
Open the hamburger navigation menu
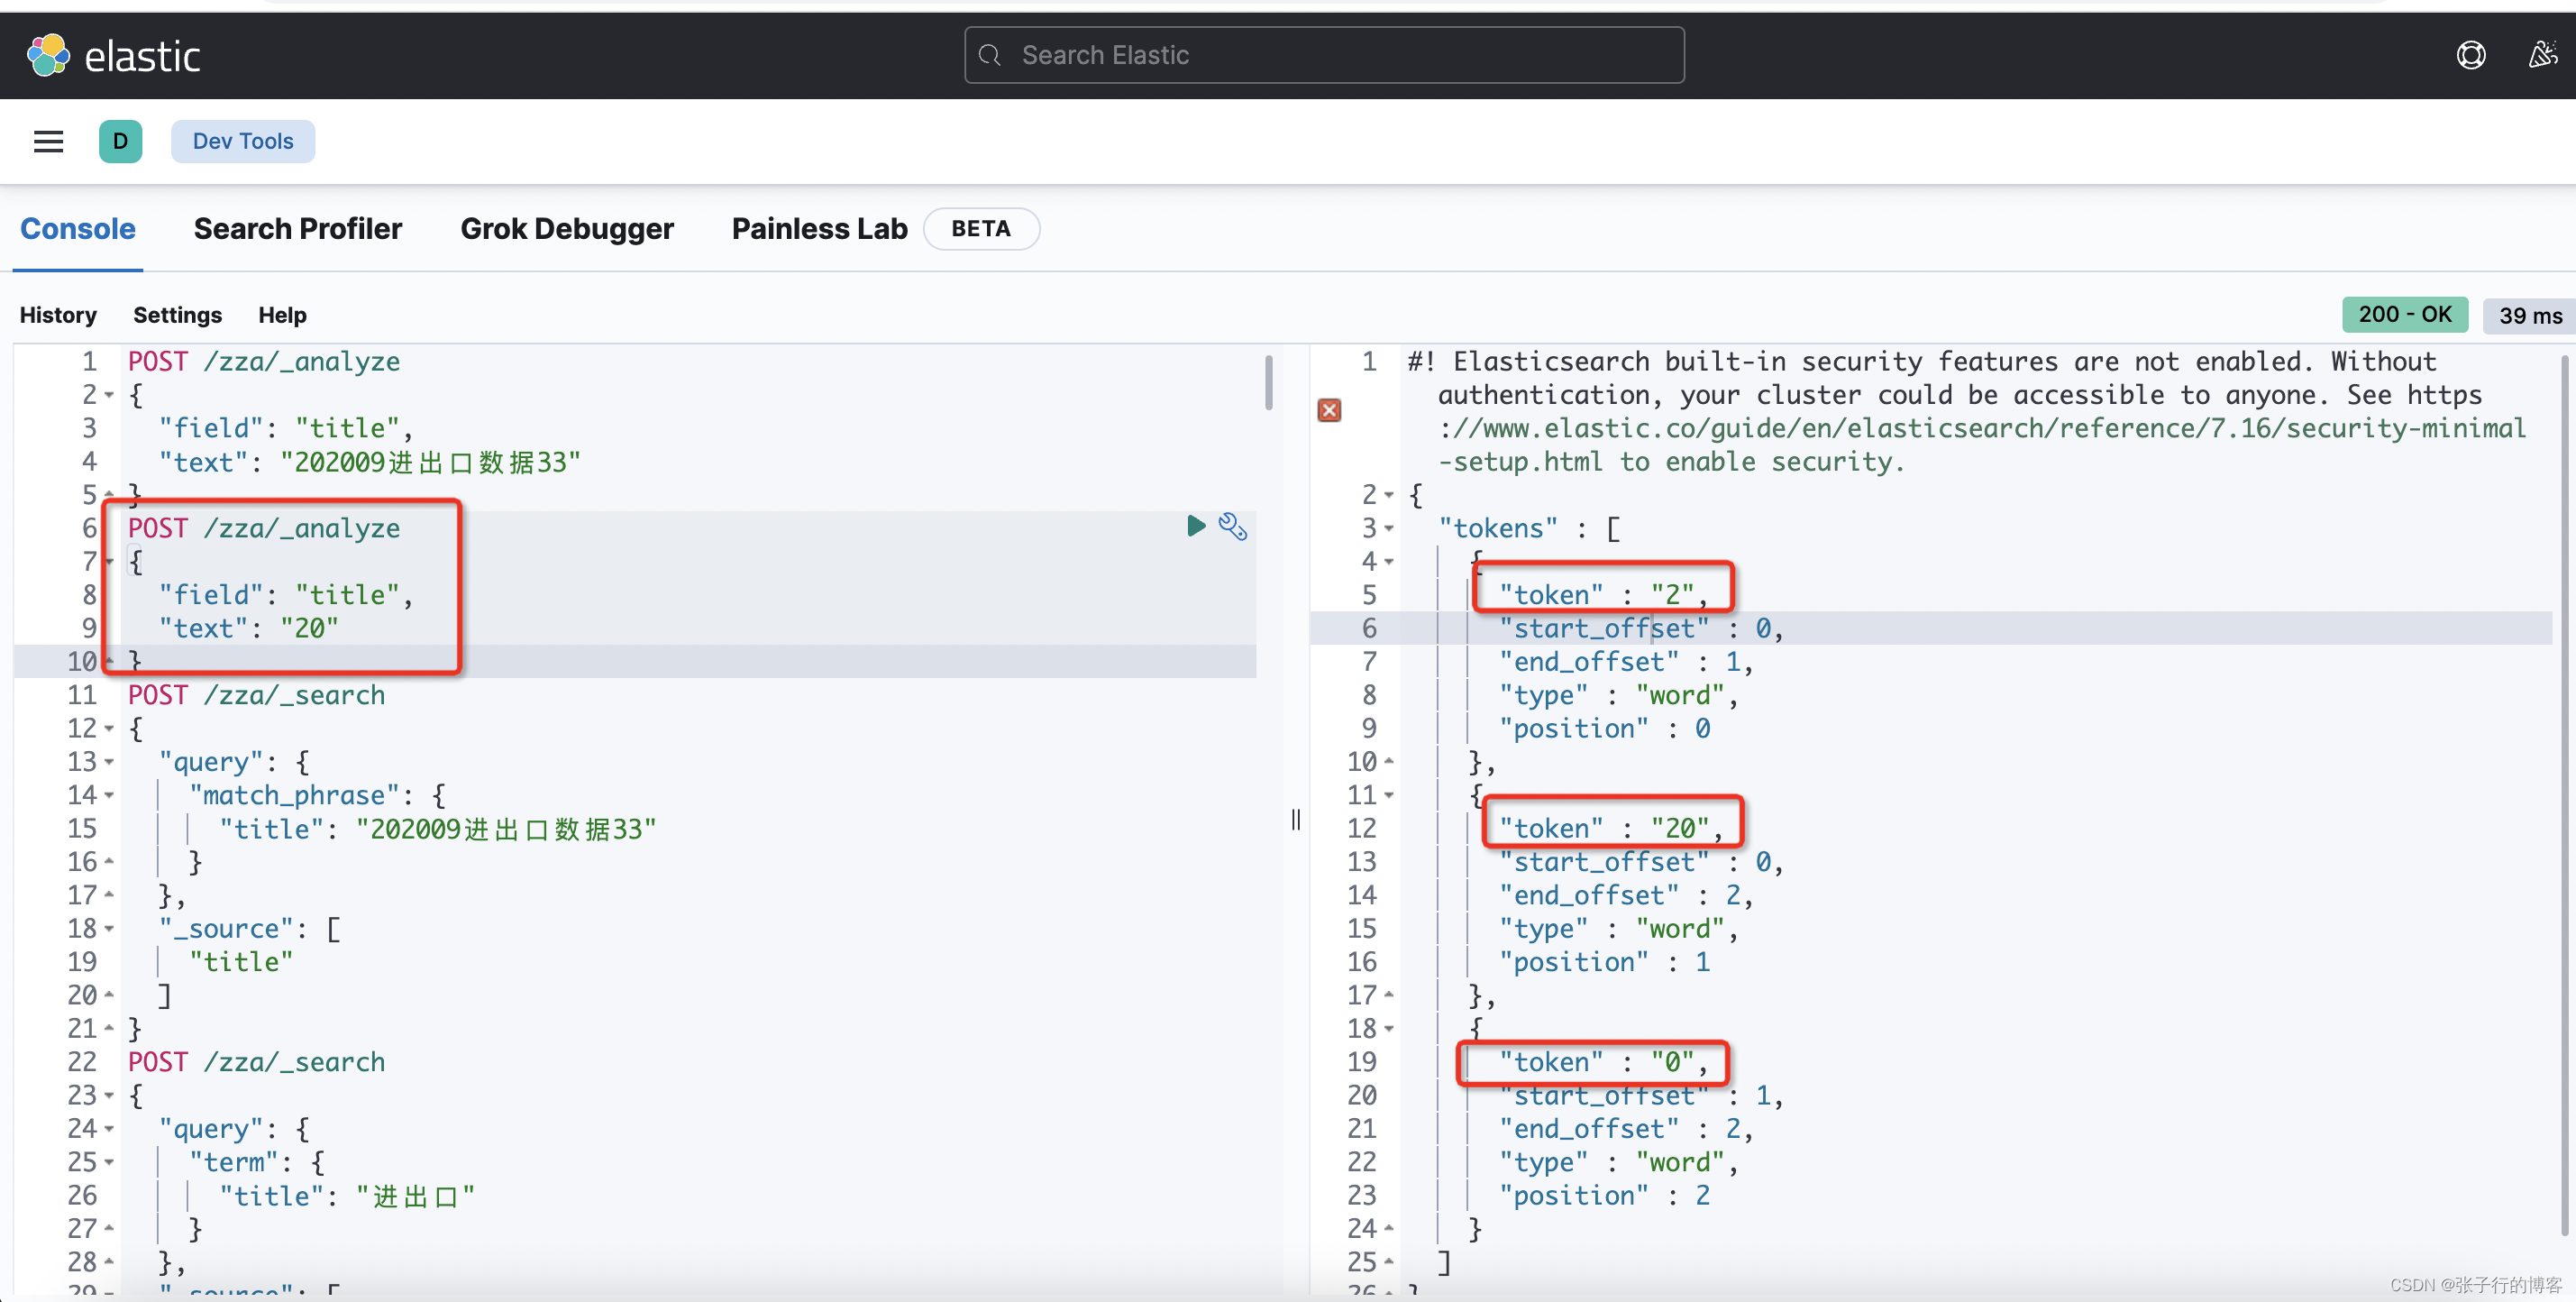pos(48,141)
